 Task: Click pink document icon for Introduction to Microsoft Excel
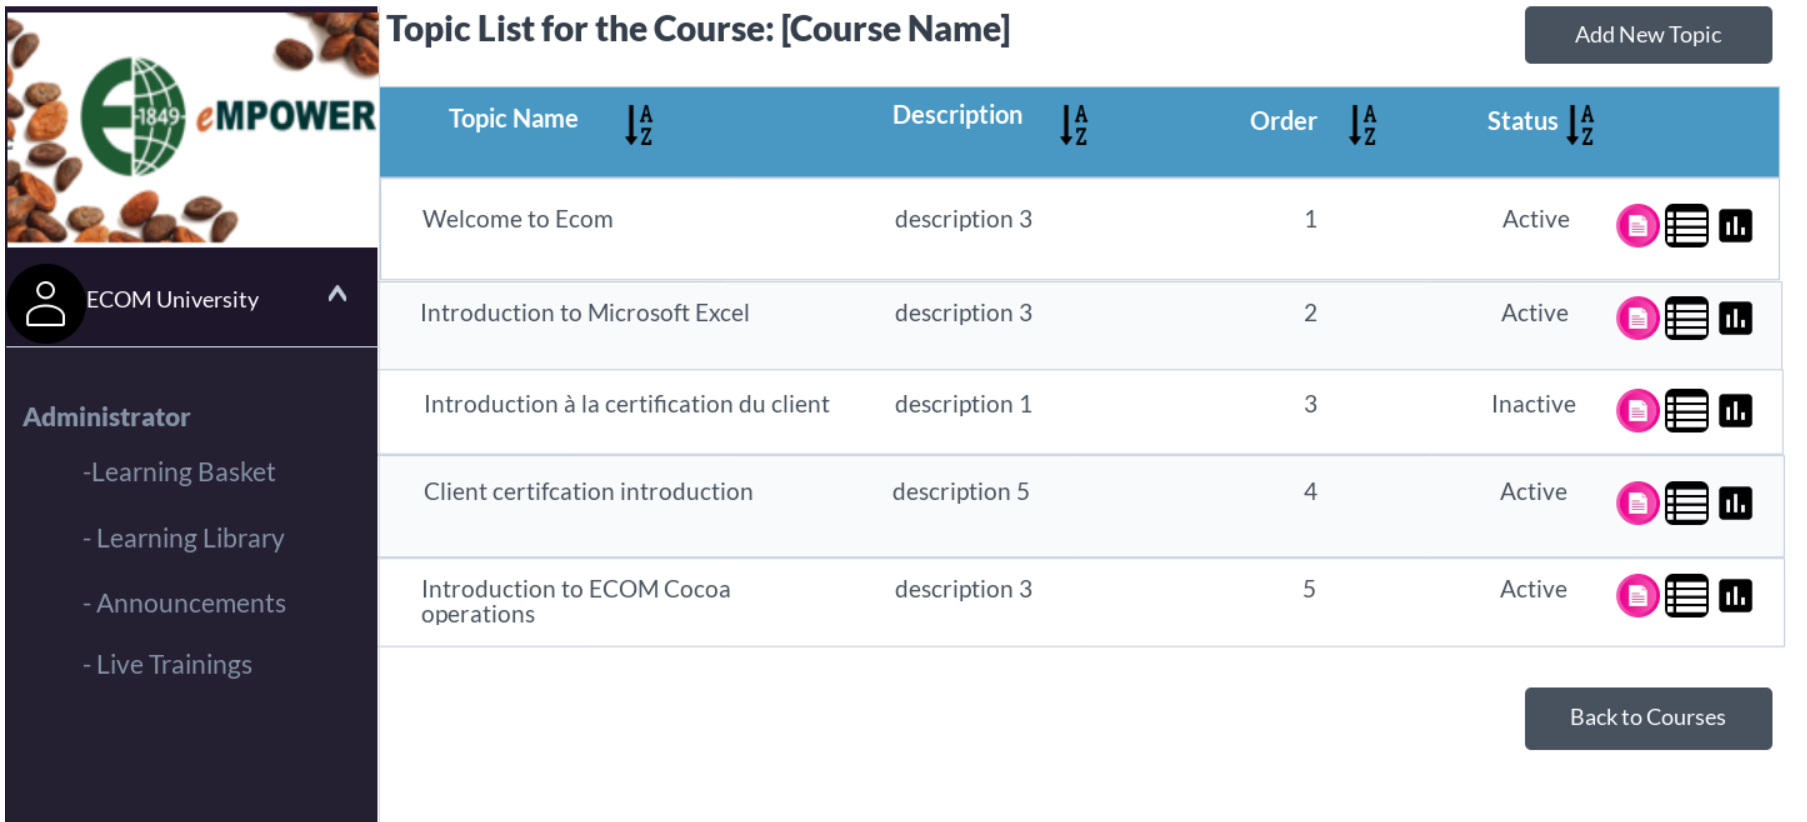[1637, 319]
